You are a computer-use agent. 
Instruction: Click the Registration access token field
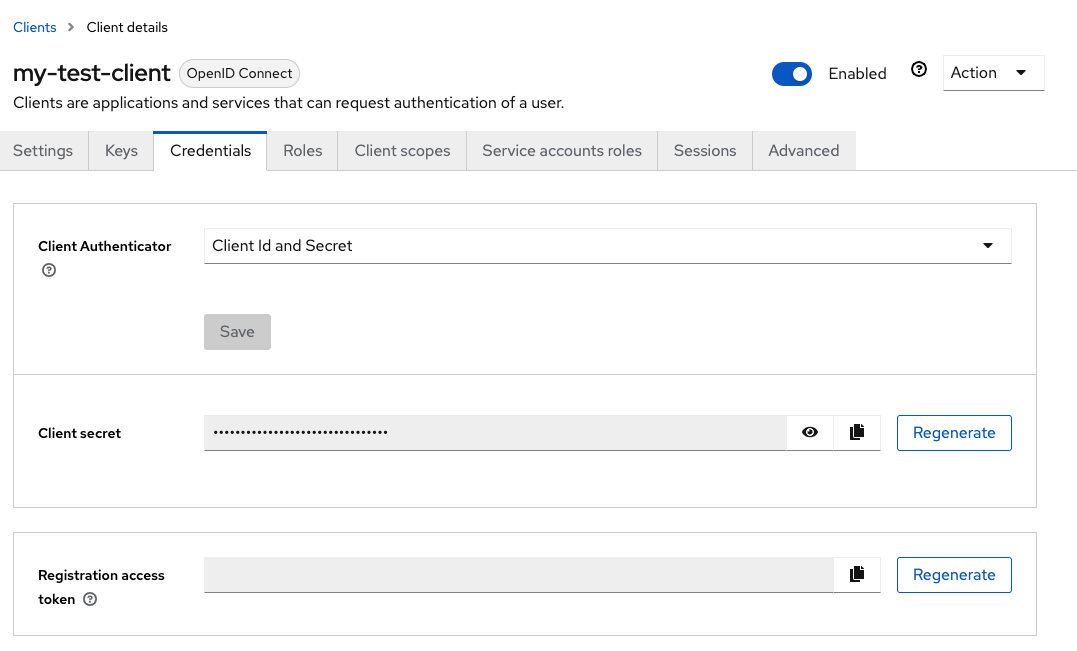(519, 575)
